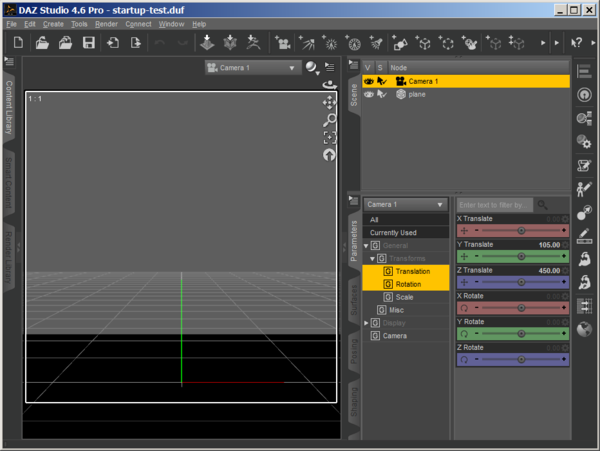Click the parameter filter text field

494,204
